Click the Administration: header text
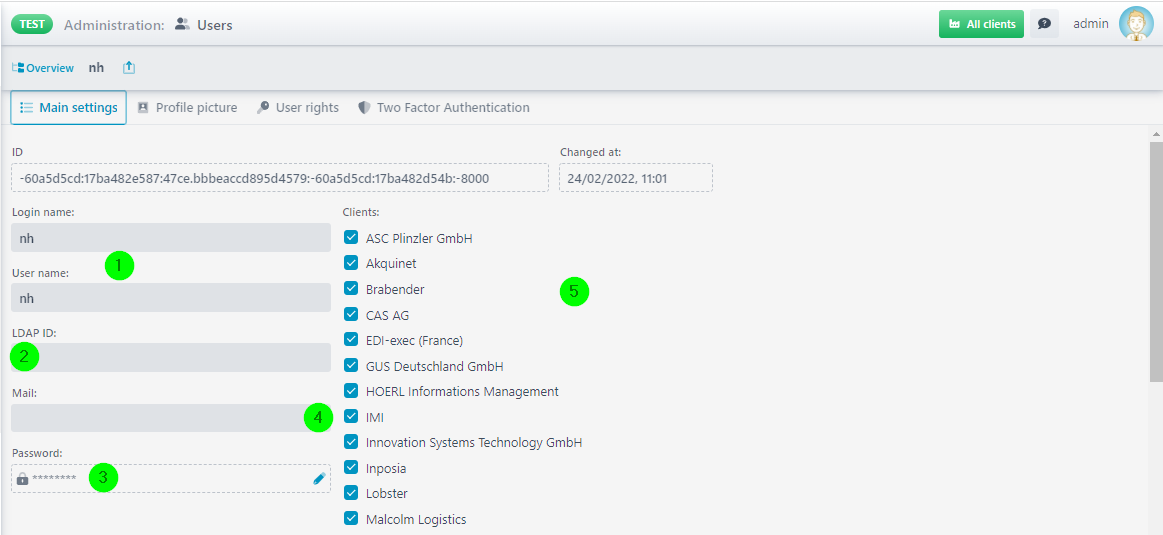This screenshot has height=535, width=1163. [114, 24]
